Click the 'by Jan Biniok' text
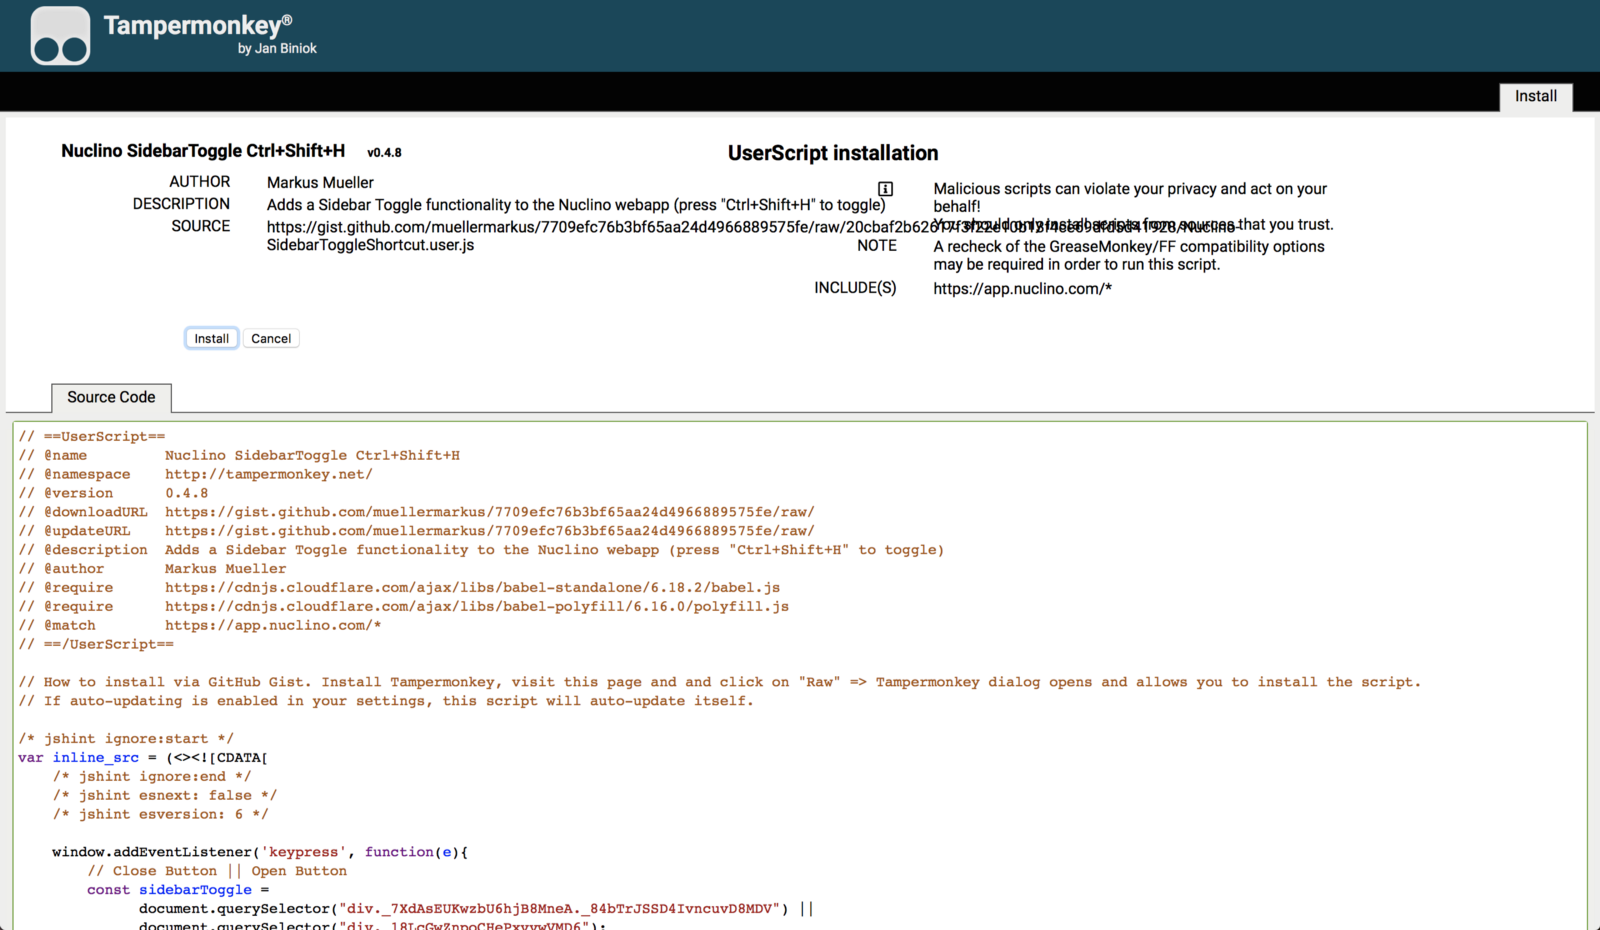 [277, 48]
